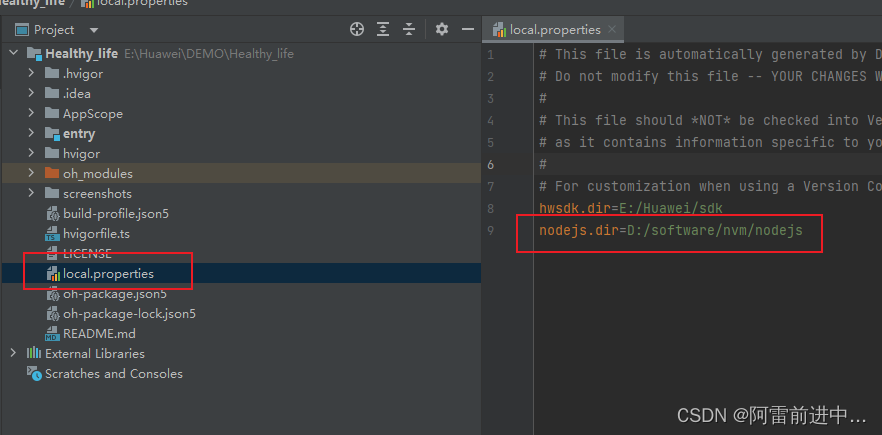Click the oh-package-lock.json5 file icon
The image size is (882, 435).
[x=52, y=313]
